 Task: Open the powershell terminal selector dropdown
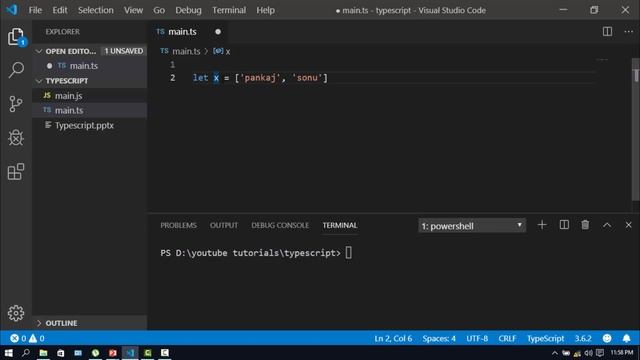click(x=472, y=226)
